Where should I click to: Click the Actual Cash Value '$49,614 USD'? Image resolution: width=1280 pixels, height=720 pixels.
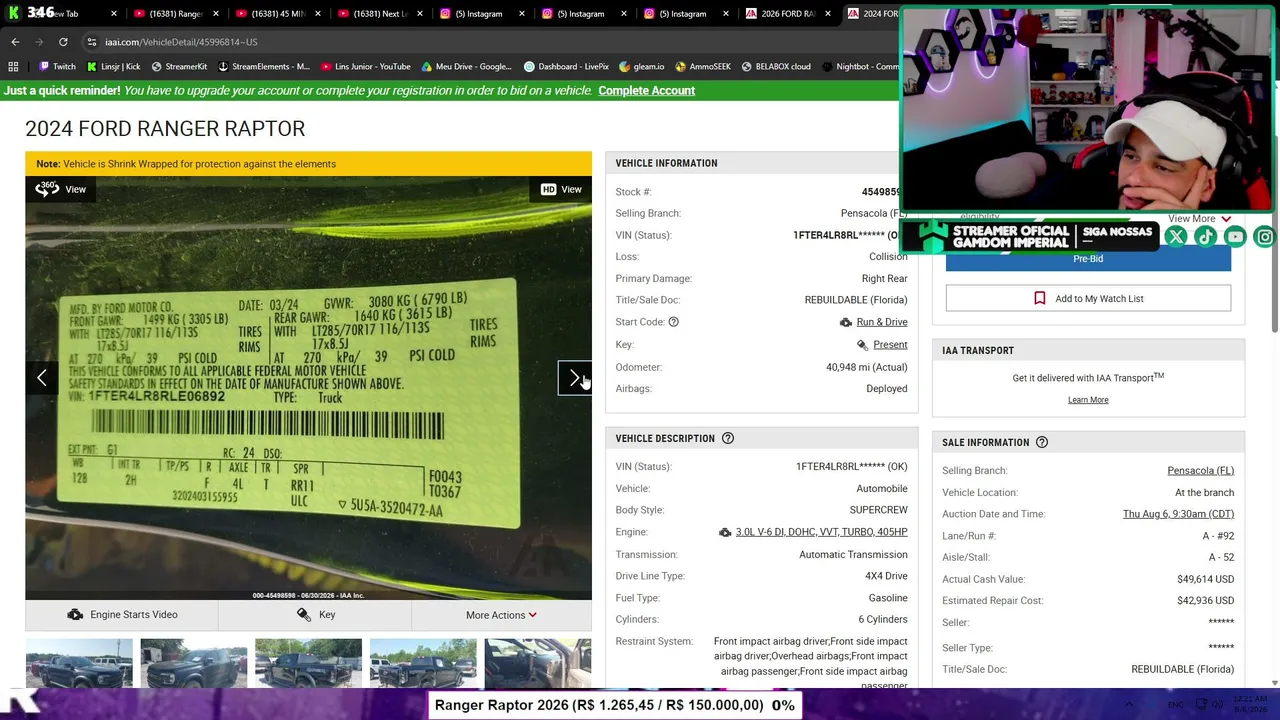(x=1205, y=579)
